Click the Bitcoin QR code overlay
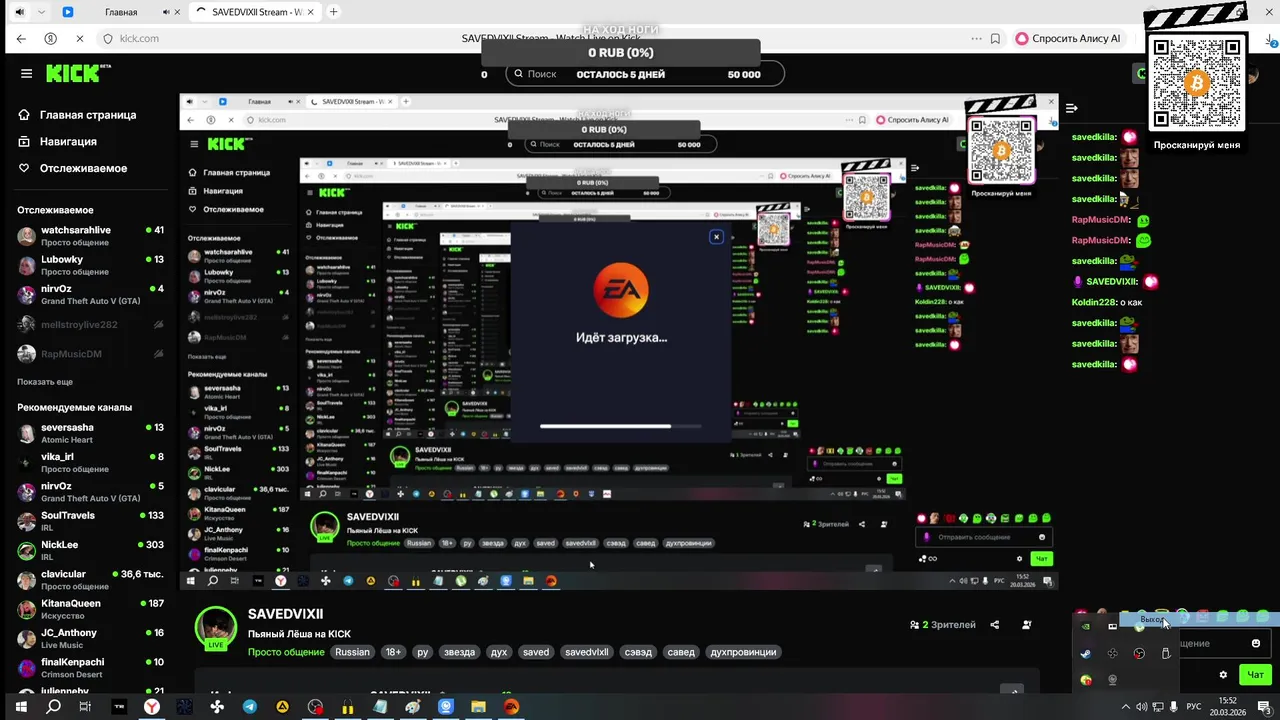1280x720 pixels. (1197, 83)
